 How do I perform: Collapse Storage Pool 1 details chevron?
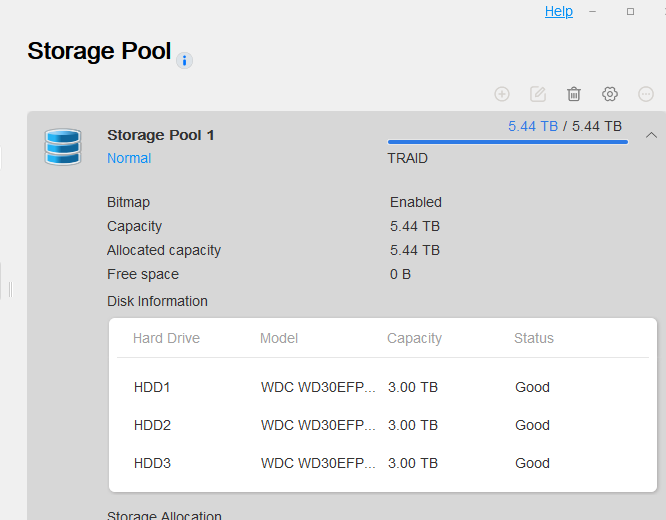[x=651, y=135]
